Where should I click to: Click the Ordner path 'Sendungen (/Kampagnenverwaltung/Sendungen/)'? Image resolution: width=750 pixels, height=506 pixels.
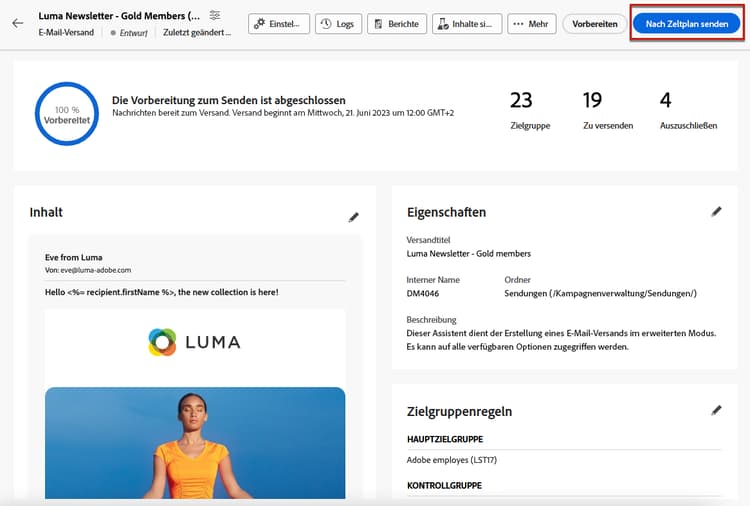(x=600, y=293)
